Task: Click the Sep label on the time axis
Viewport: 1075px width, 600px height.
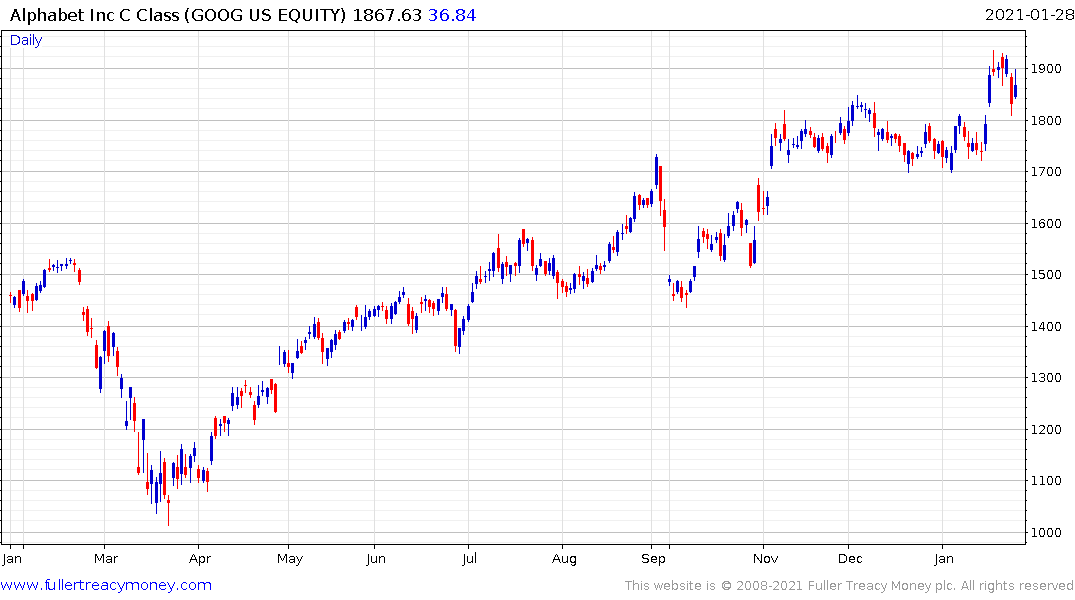Action: coord(653,559)
